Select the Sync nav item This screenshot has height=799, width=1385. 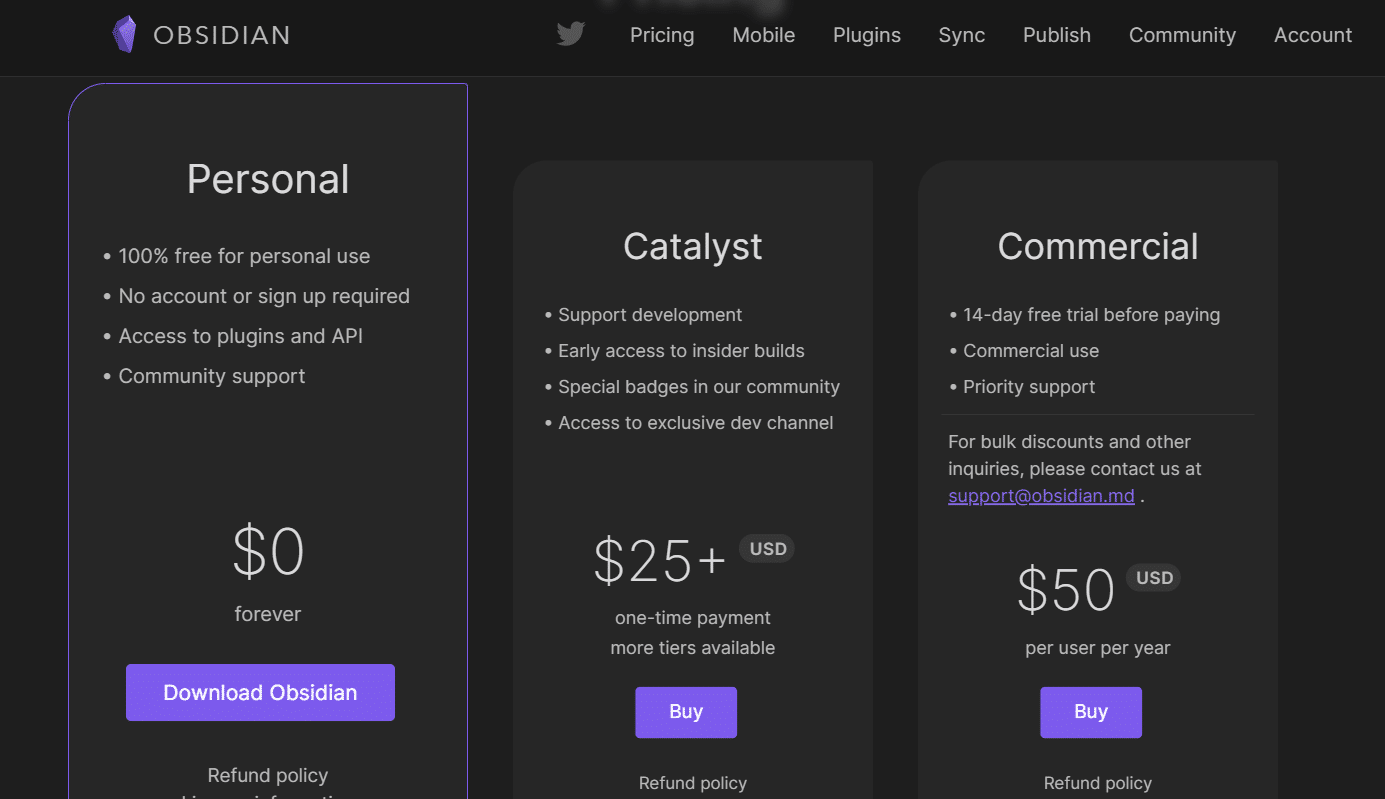(x=962, y=35)
